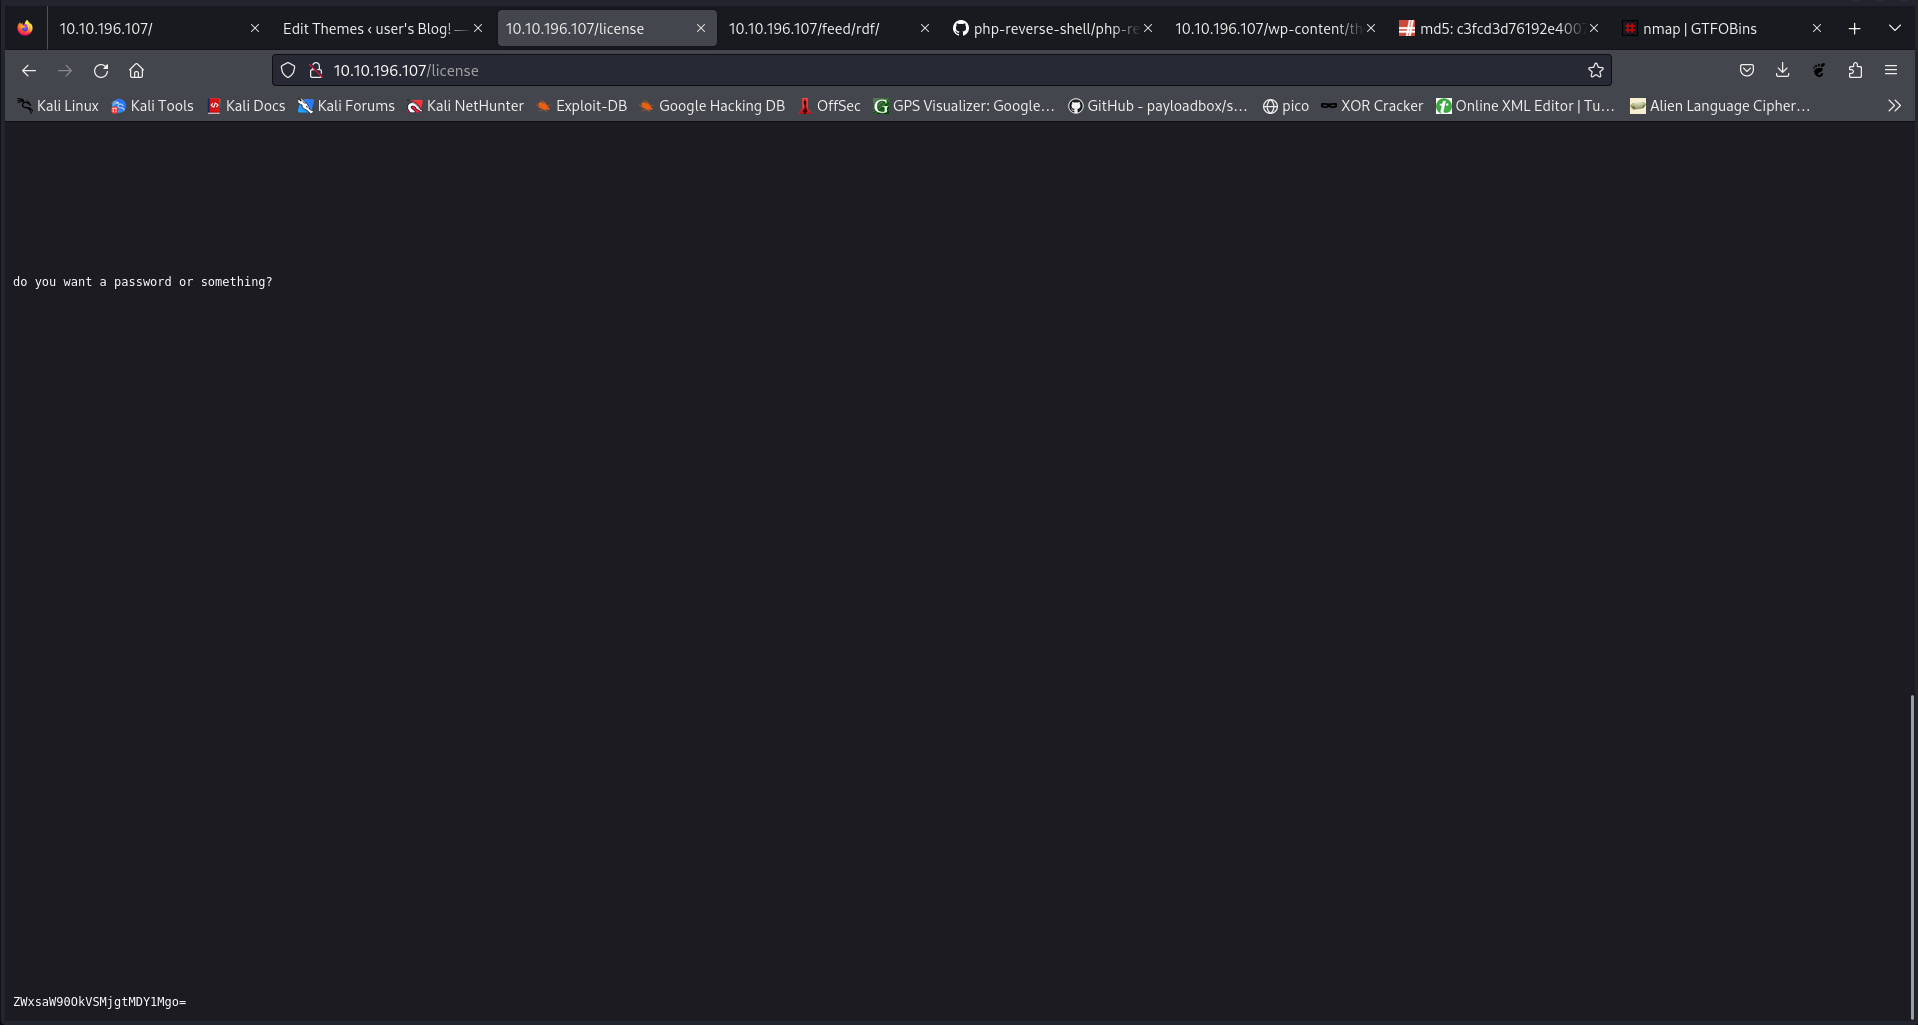Click the forward navigation arrow
Viewport: 1918px width, 1025px height.
[x=65, y=70]
